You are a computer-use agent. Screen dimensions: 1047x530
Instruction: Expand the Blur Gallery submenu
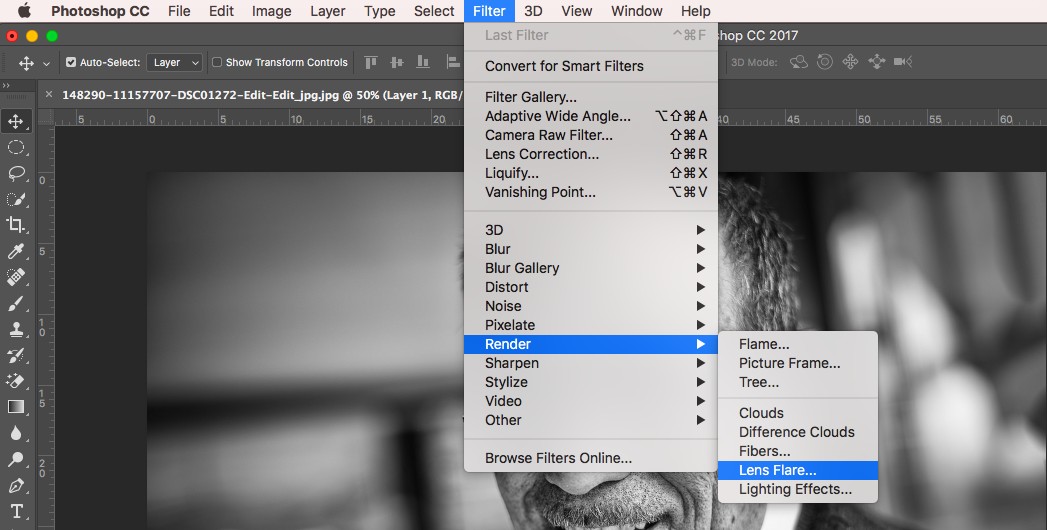pos(591,268)
